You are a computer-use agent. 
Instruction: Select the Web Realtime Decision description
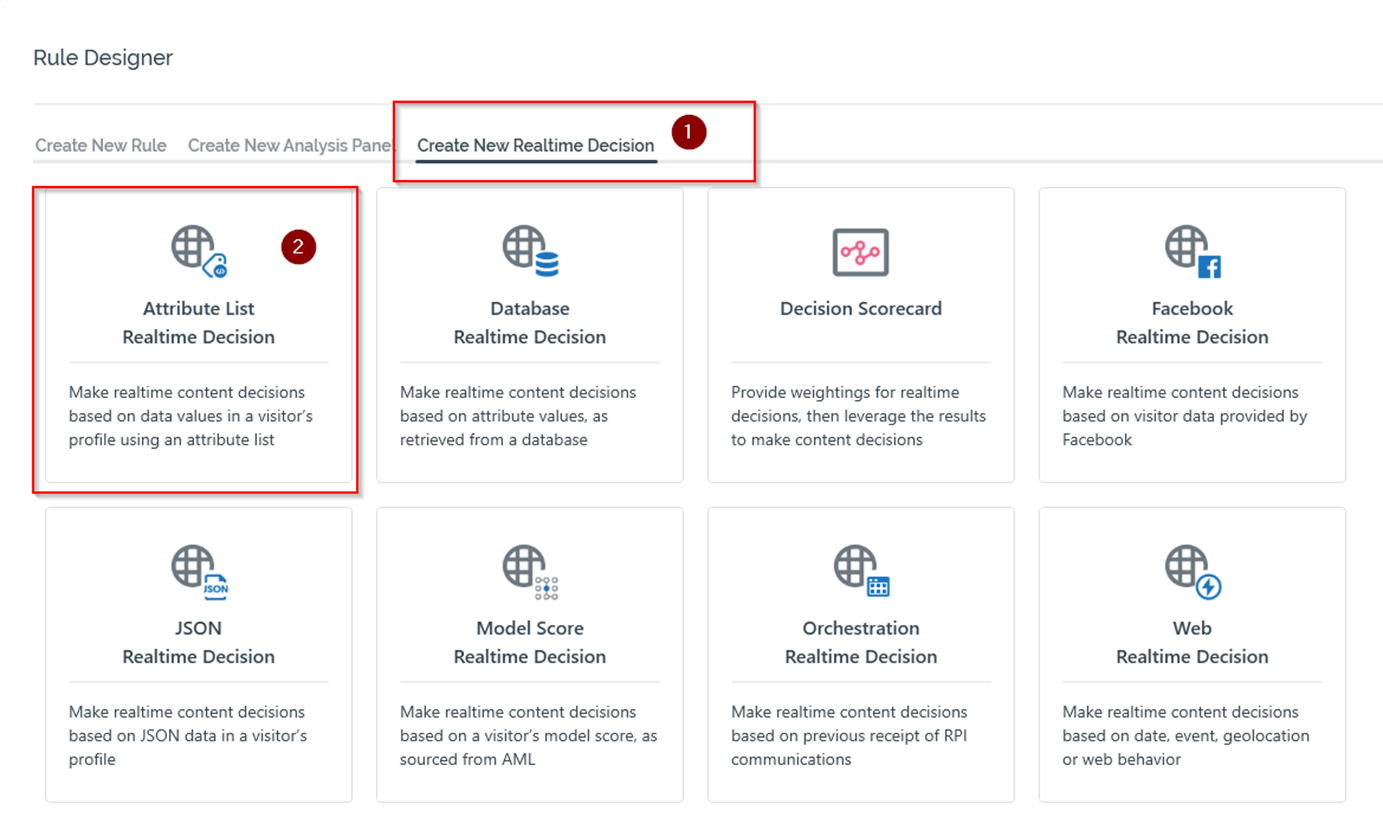click(x=1185, y=736)
